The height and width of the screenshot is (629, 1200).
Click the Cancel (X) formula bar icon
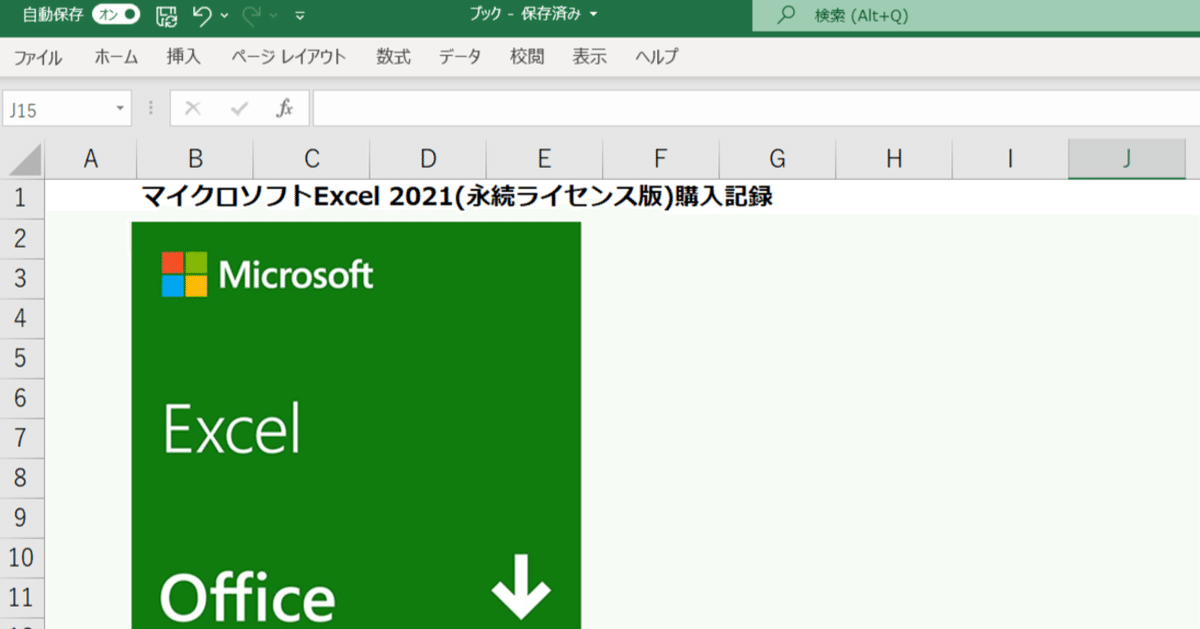point(193,109)
